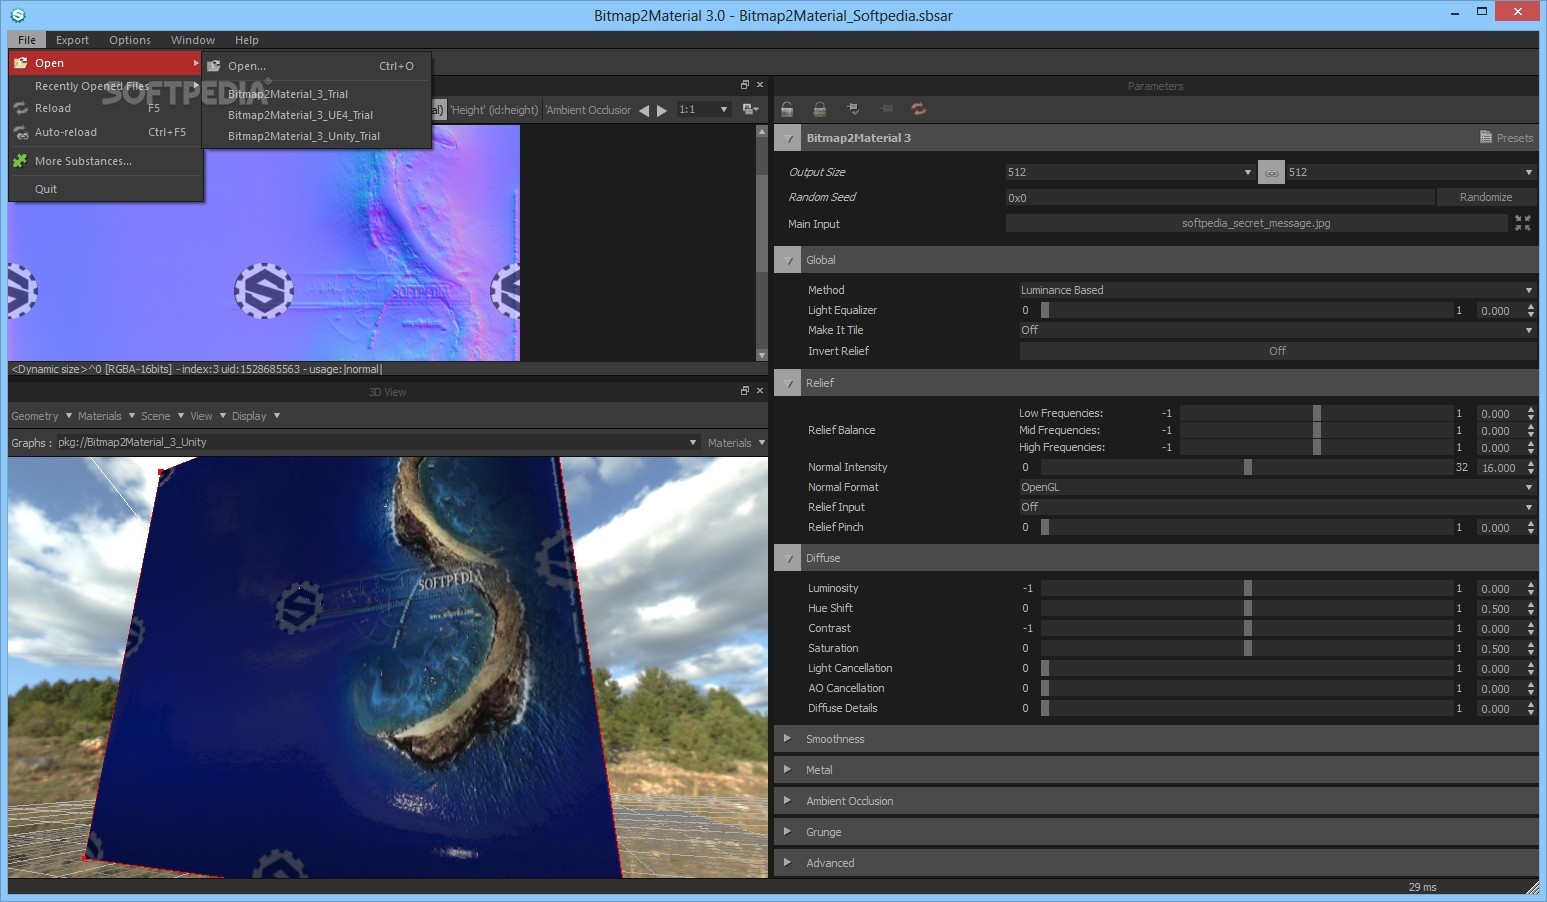Click the Luminosity slider
Image resolution: width=1547 pixels, height=902 pixels.
1246,588
